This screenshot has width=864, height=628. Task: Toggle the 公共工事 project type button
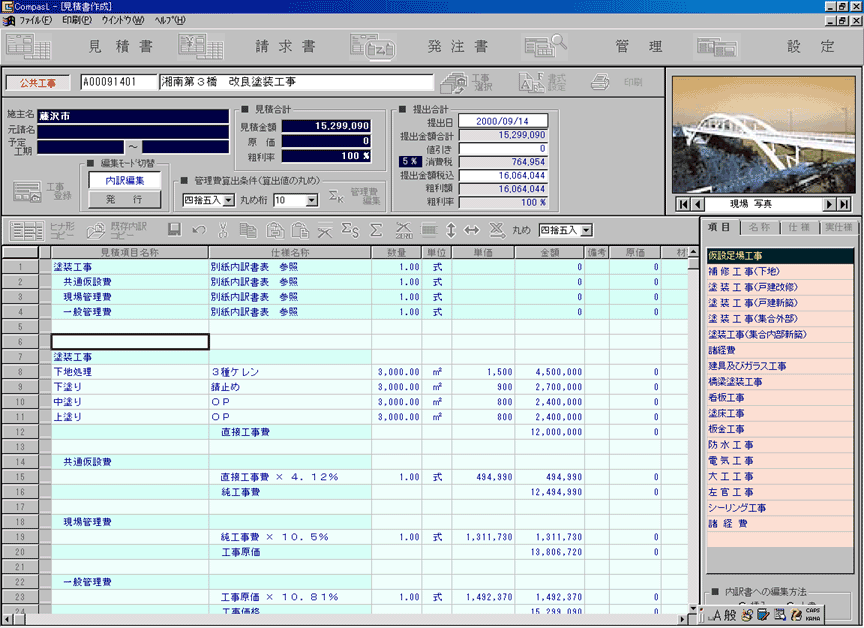pyautogui.click(x=38, y=83)
